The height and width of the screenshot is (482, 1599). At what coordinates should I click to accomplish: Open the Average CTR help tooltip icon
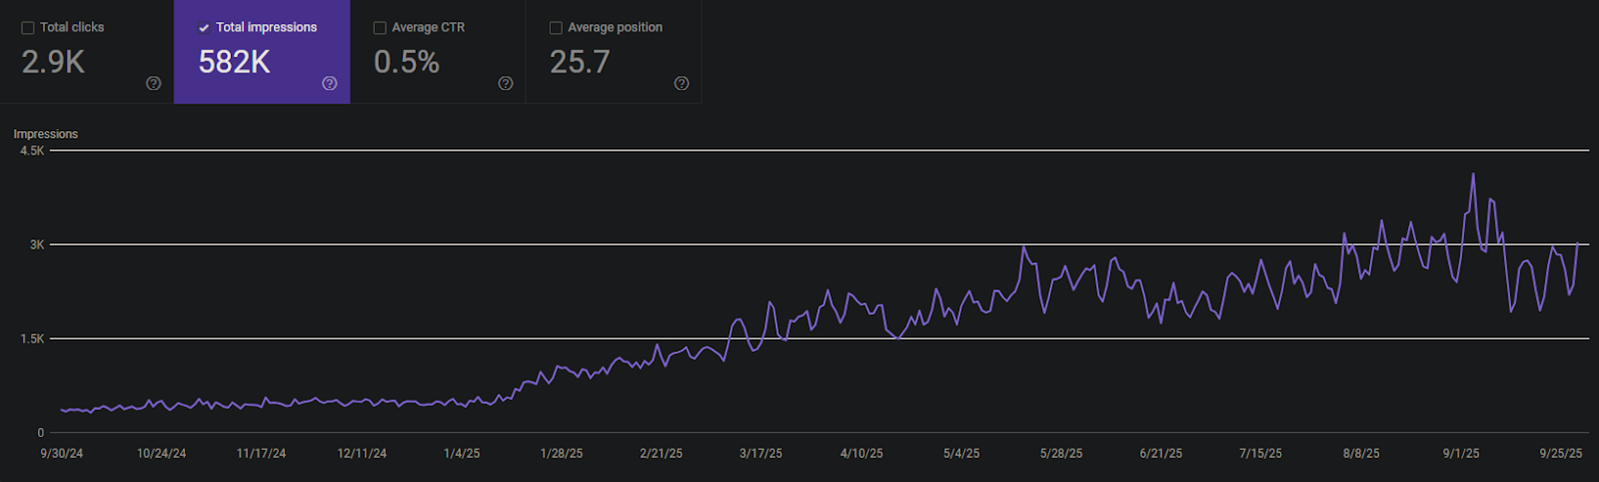pos(505,84)
